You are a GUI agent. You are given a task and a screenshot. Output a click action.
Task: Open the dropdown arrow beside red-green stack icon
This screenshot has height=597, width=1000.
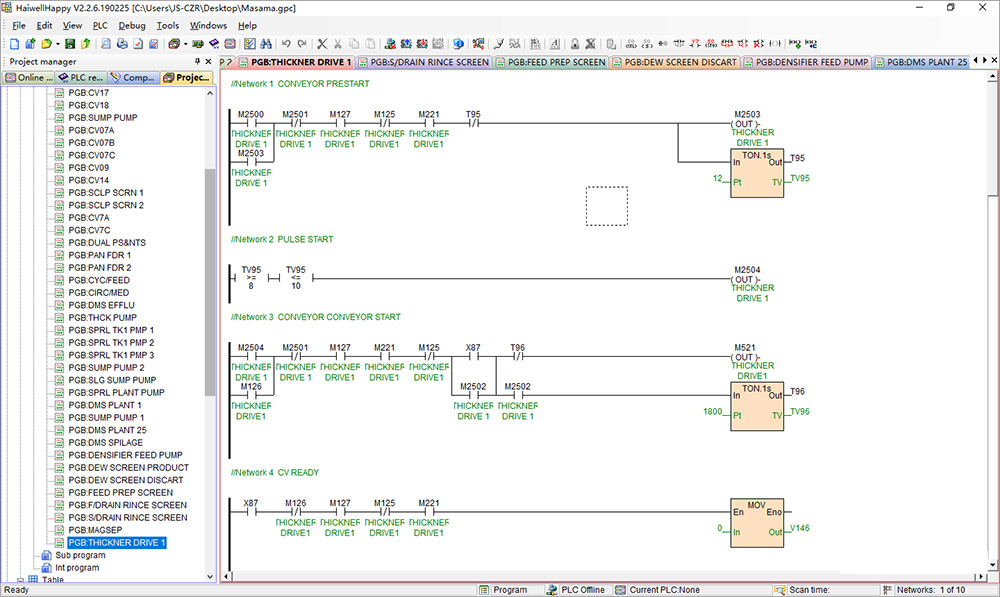[x=186, y=43]
